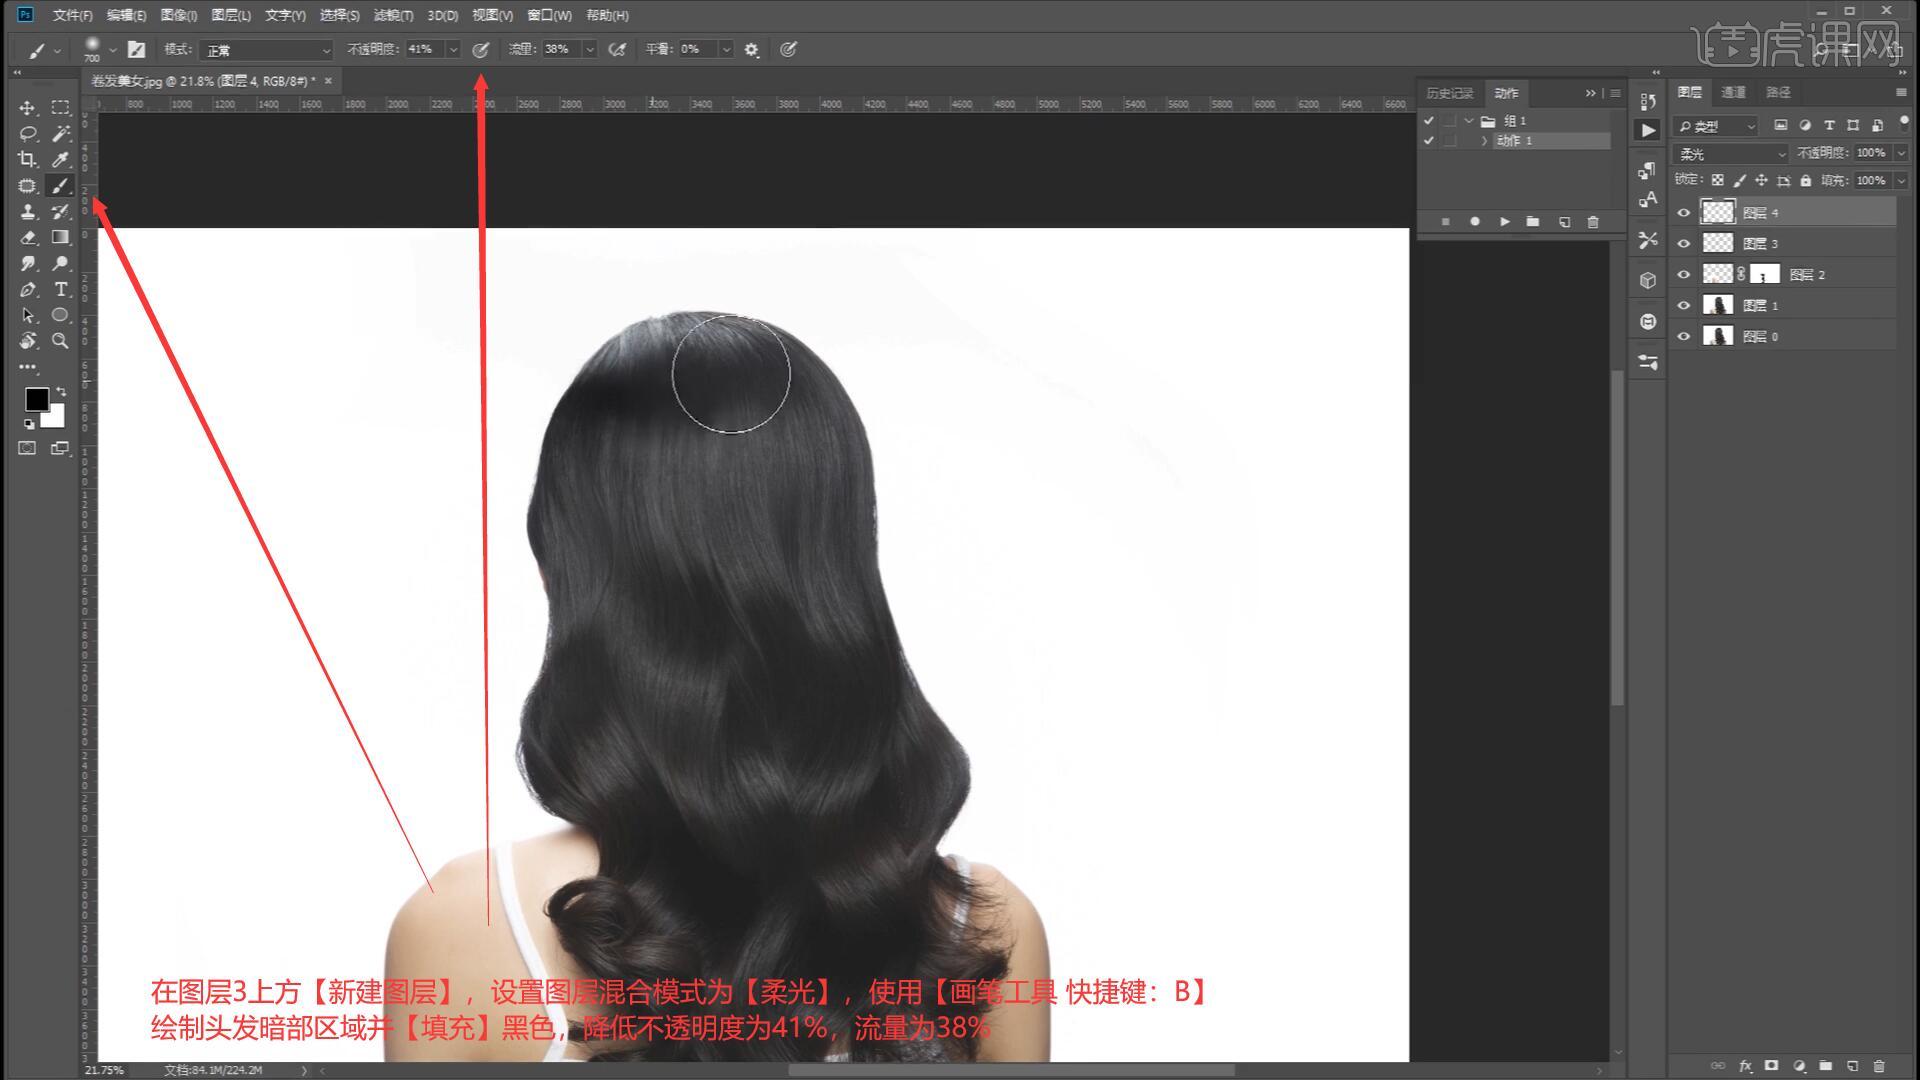This screenshot has width=1920, height=1080.
Task: Expand the 动作 1 action steps
Action: 1484,141
